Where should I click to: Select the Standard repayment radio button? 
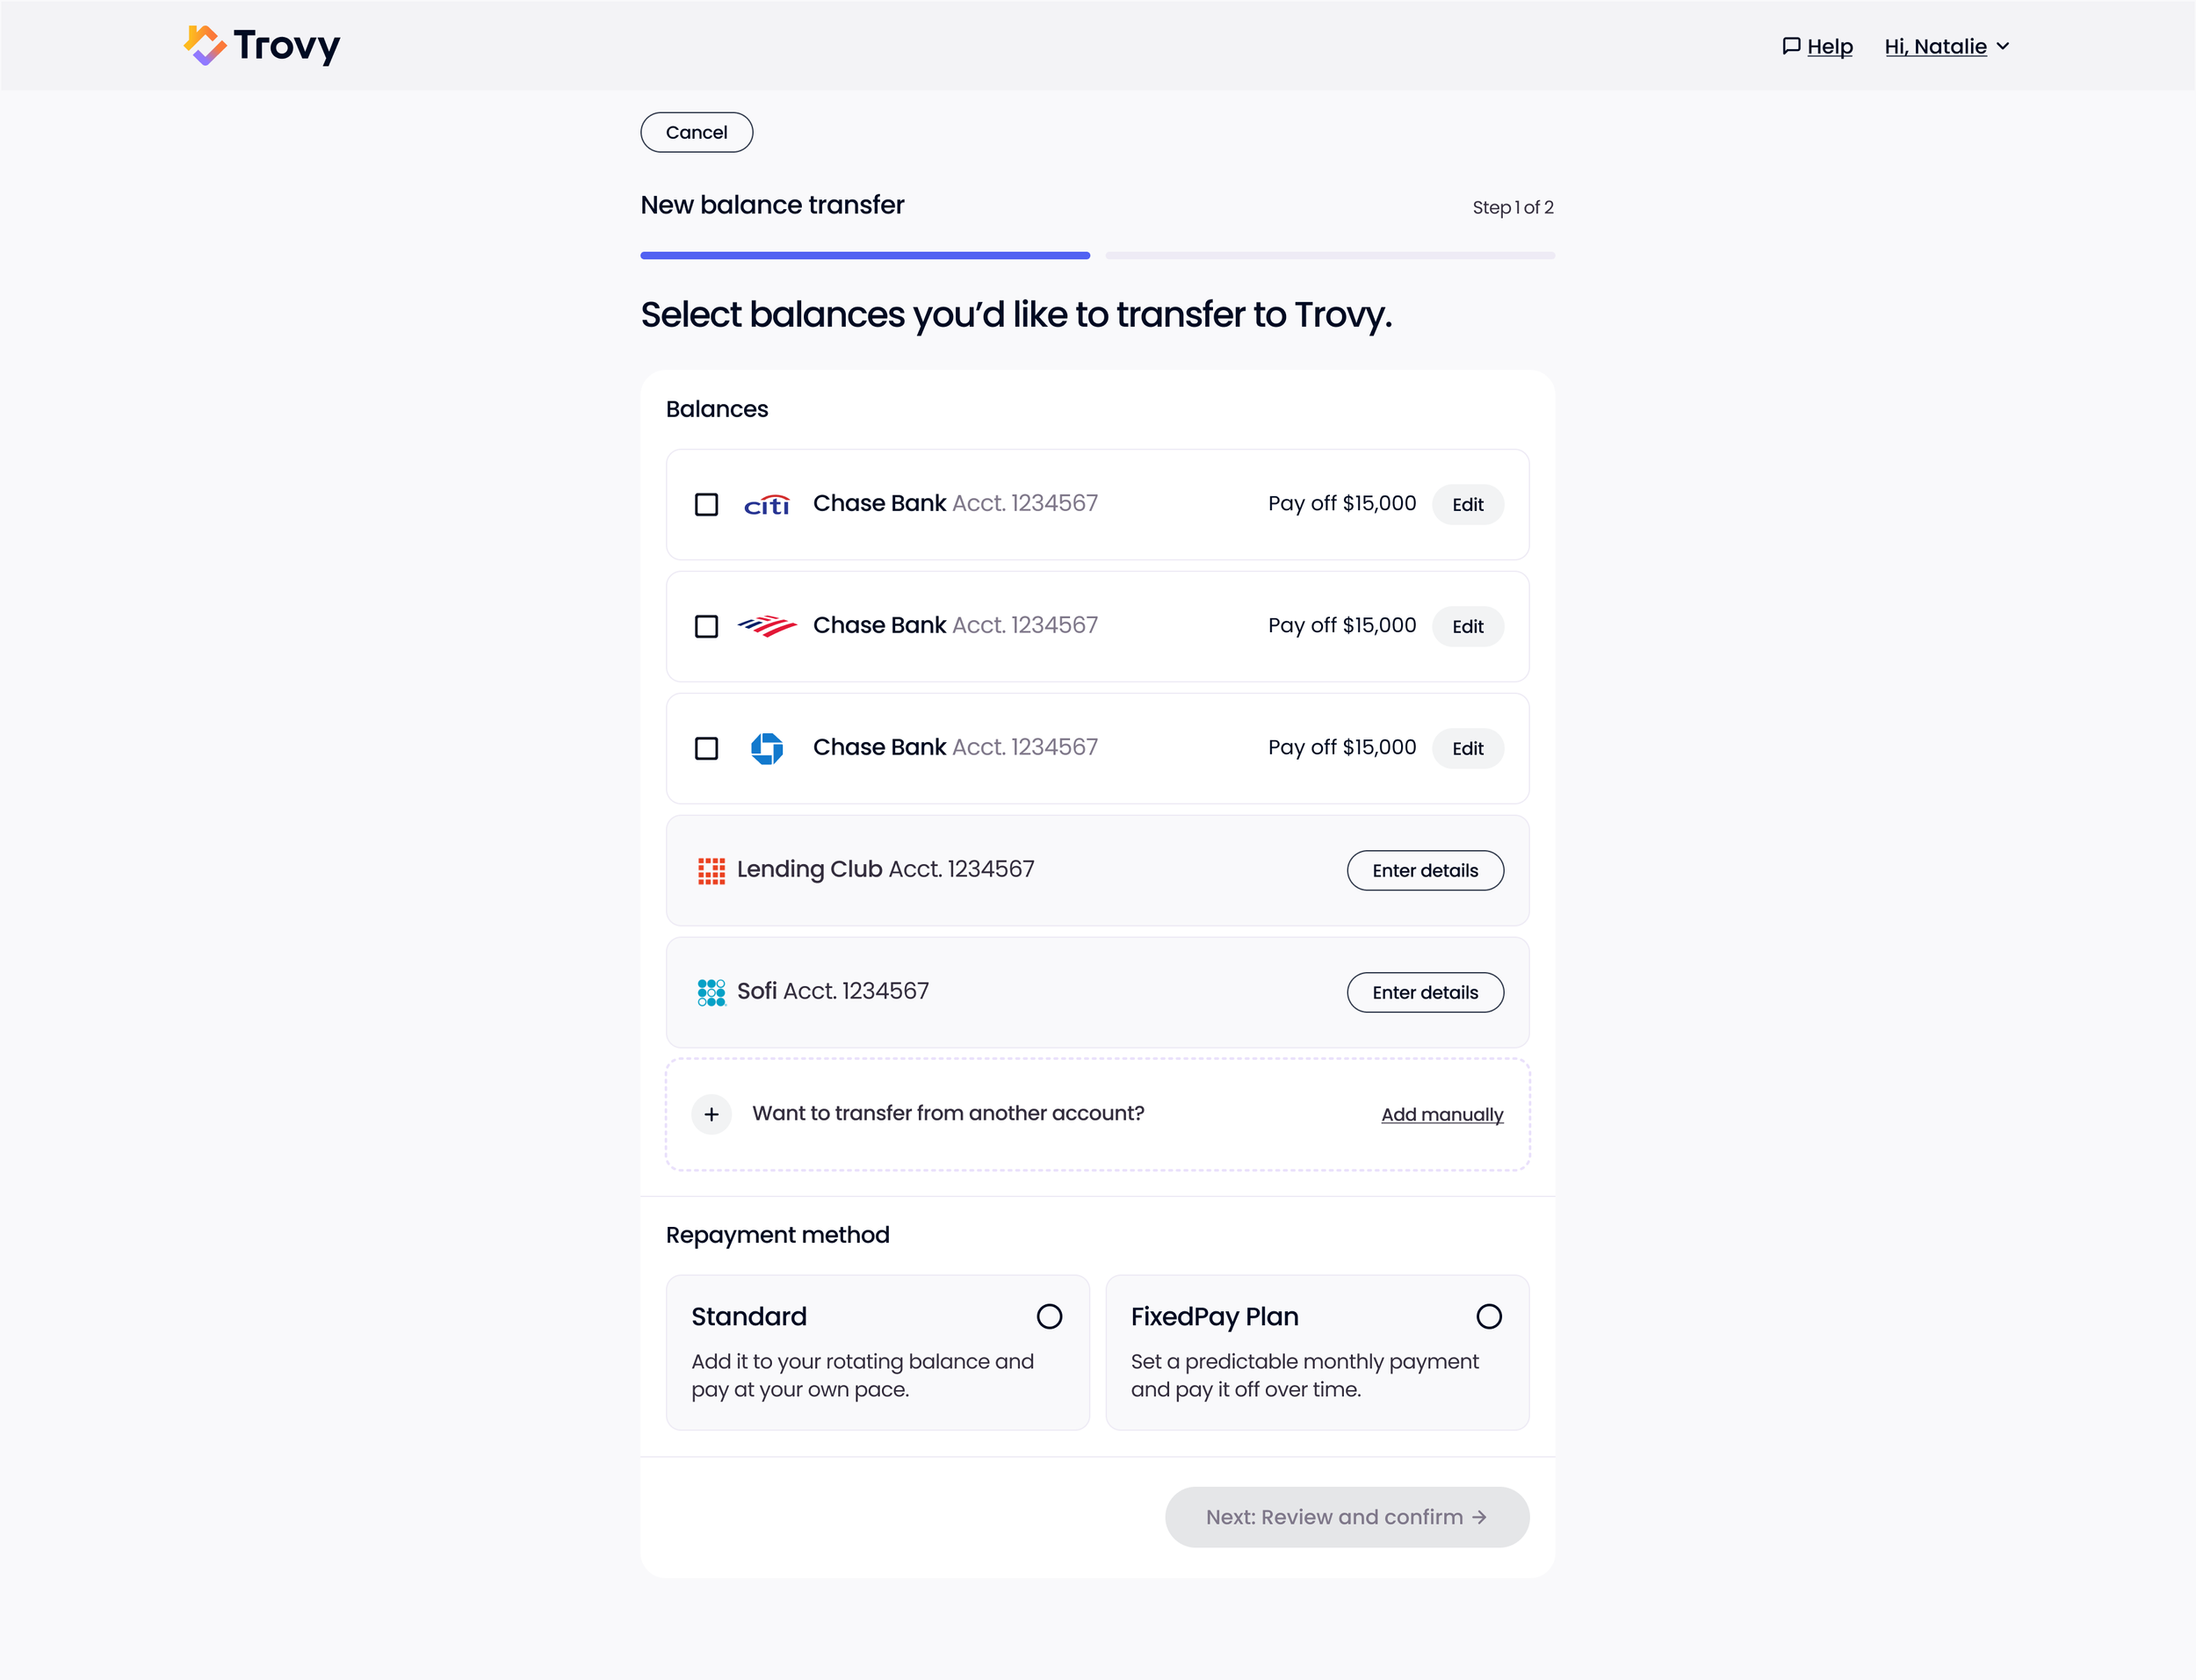click(1049, 1316)
